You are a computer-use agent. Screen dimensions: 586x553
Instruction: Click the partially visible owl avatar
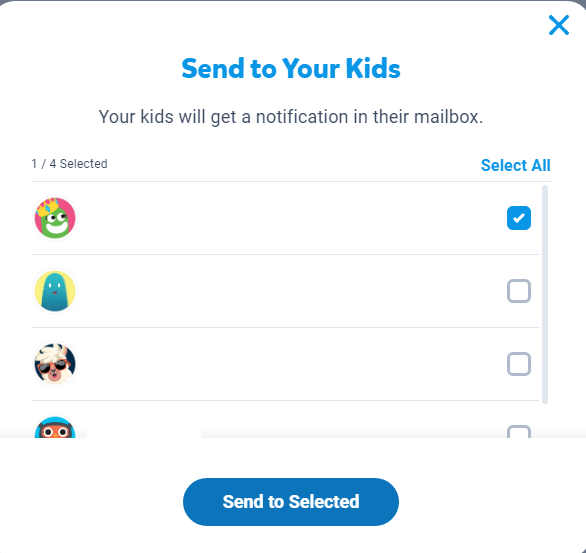[55, 426]
